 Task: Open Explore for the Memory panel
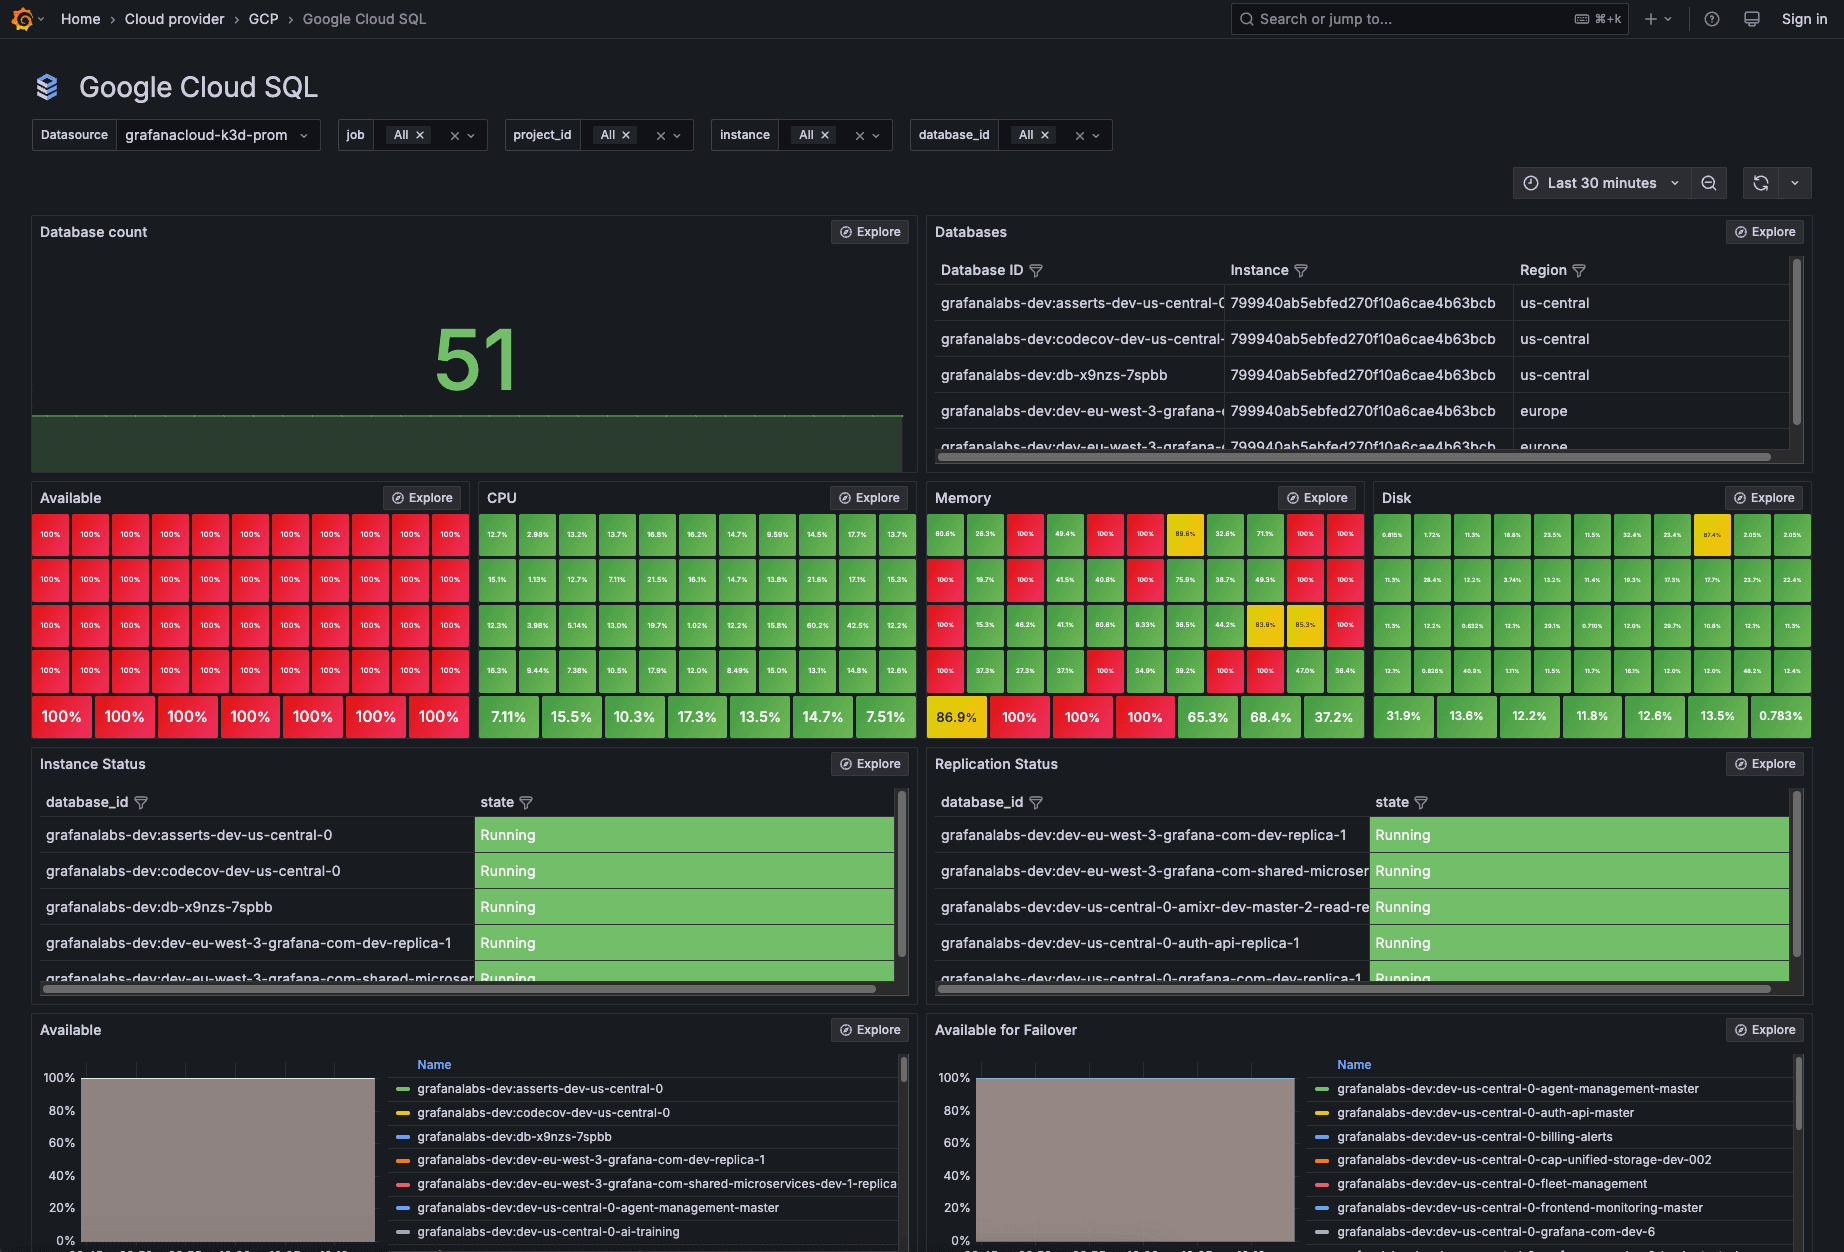point(1317,497)
